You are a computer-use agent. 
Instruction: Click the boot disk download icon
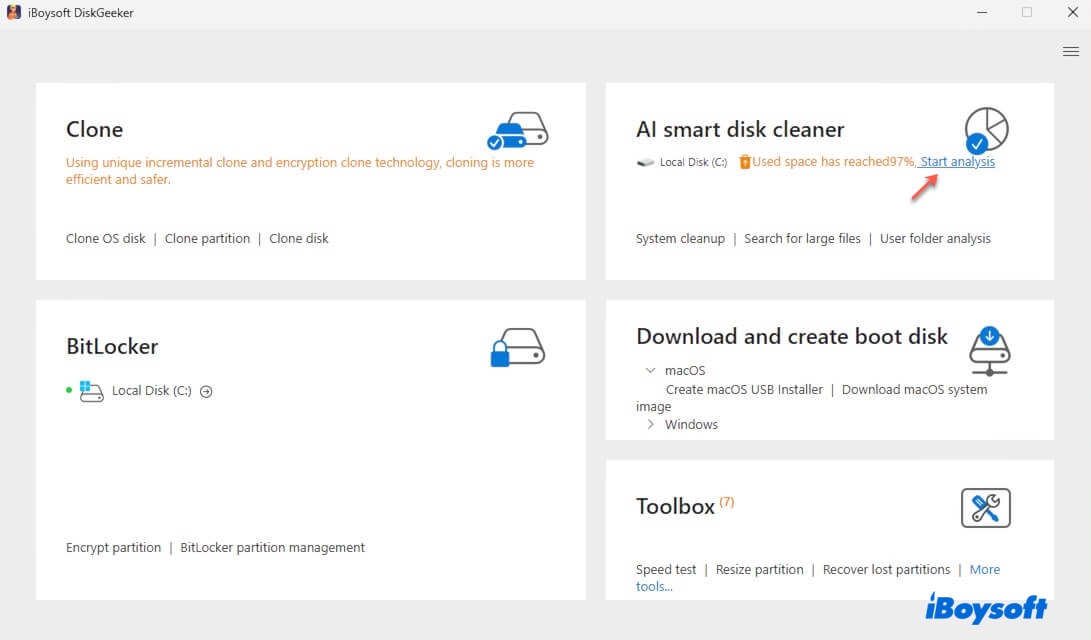coord(989,350)
